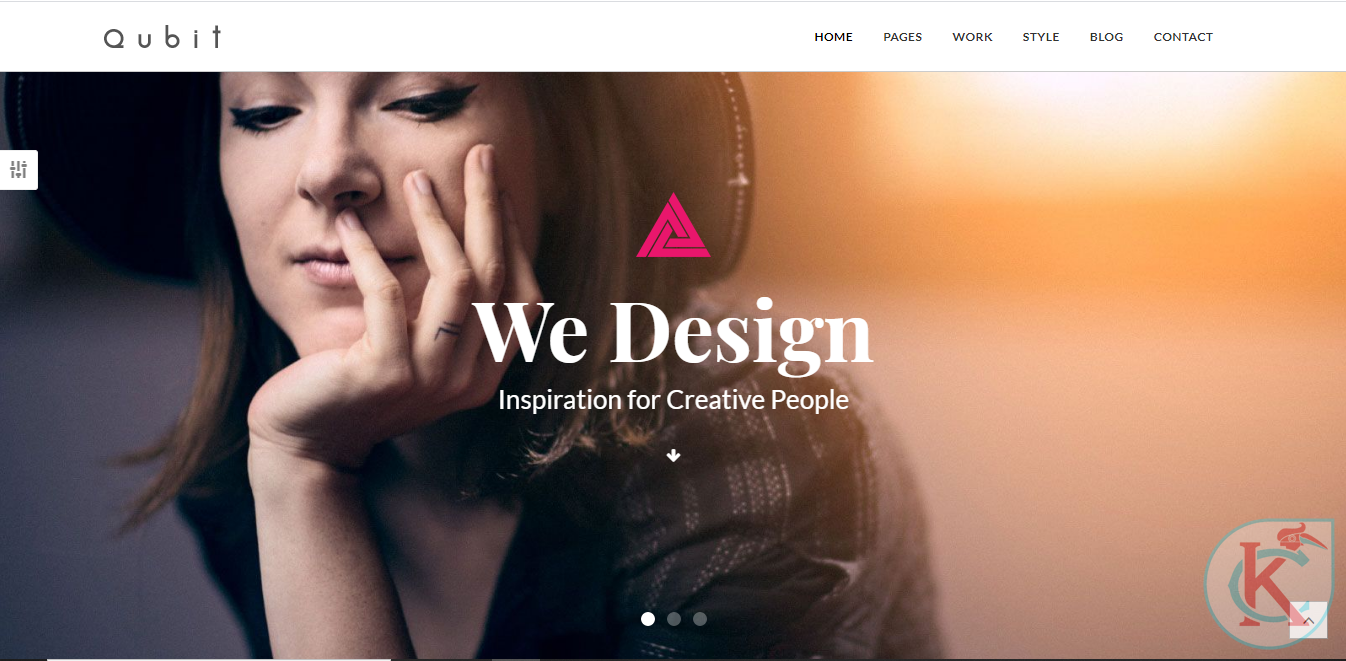1346x661 pixels.
Task: Go to the BLOG menu item
Action: click(x=1106, y=37)
